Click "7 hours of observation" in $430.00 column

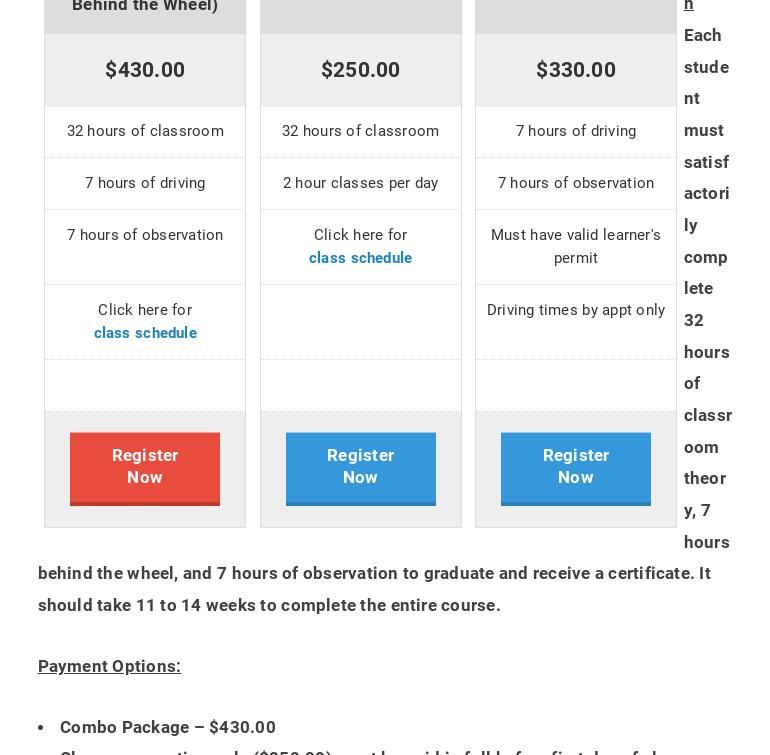[145, 235]
